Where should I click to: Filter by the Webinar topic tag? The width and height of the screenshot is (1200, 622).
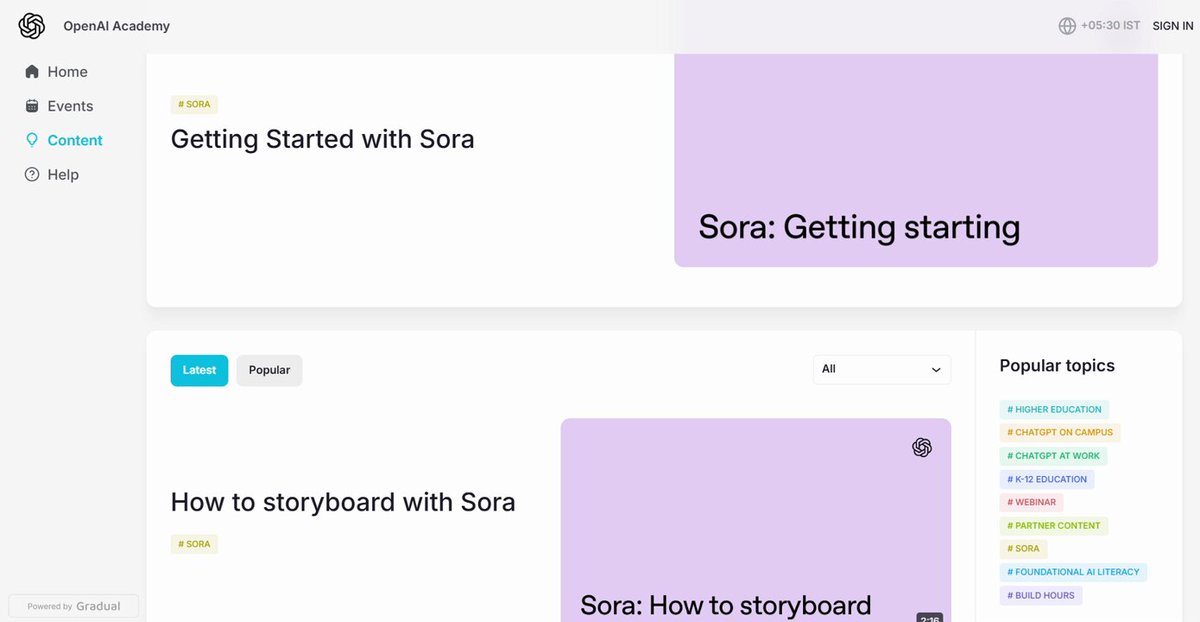(1031, 502)
